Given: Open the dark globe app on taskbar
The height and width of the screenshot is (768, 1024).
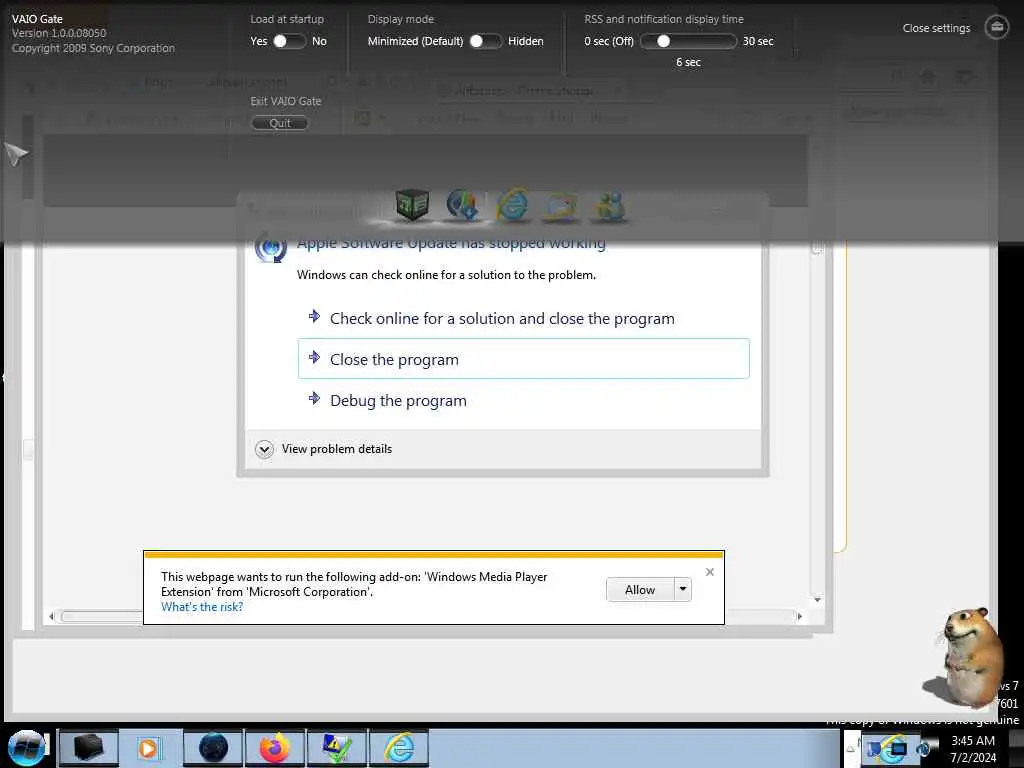Looking at the screenshot, I should tap(213, 748).
